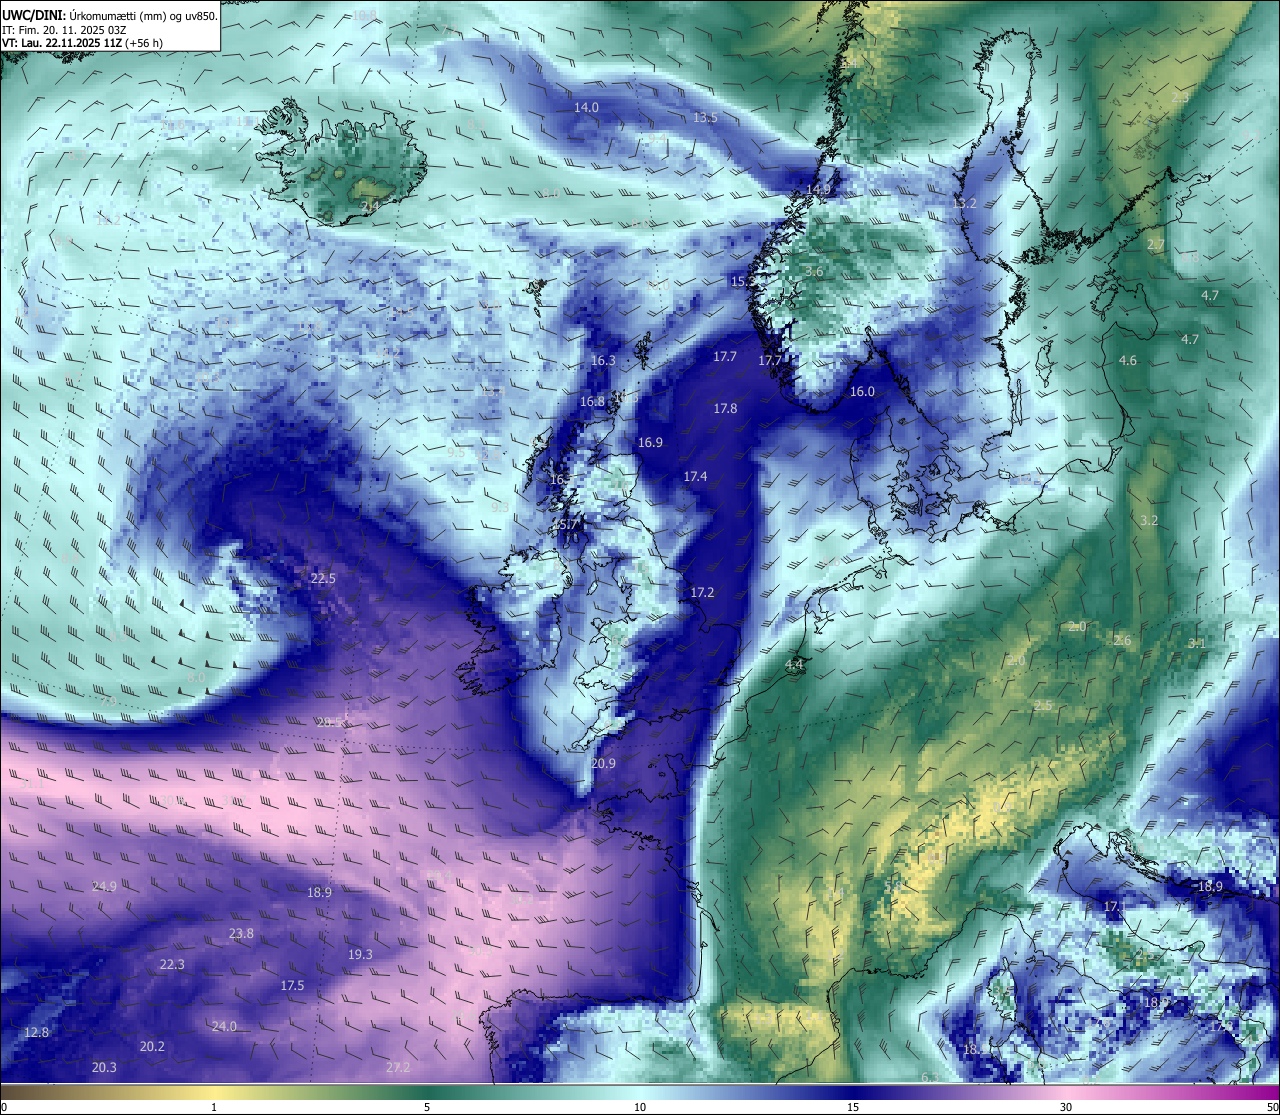1280x1115 pixels.
Task: Click the 15 tick on the color scale
Action: [x=853, y=1107]
